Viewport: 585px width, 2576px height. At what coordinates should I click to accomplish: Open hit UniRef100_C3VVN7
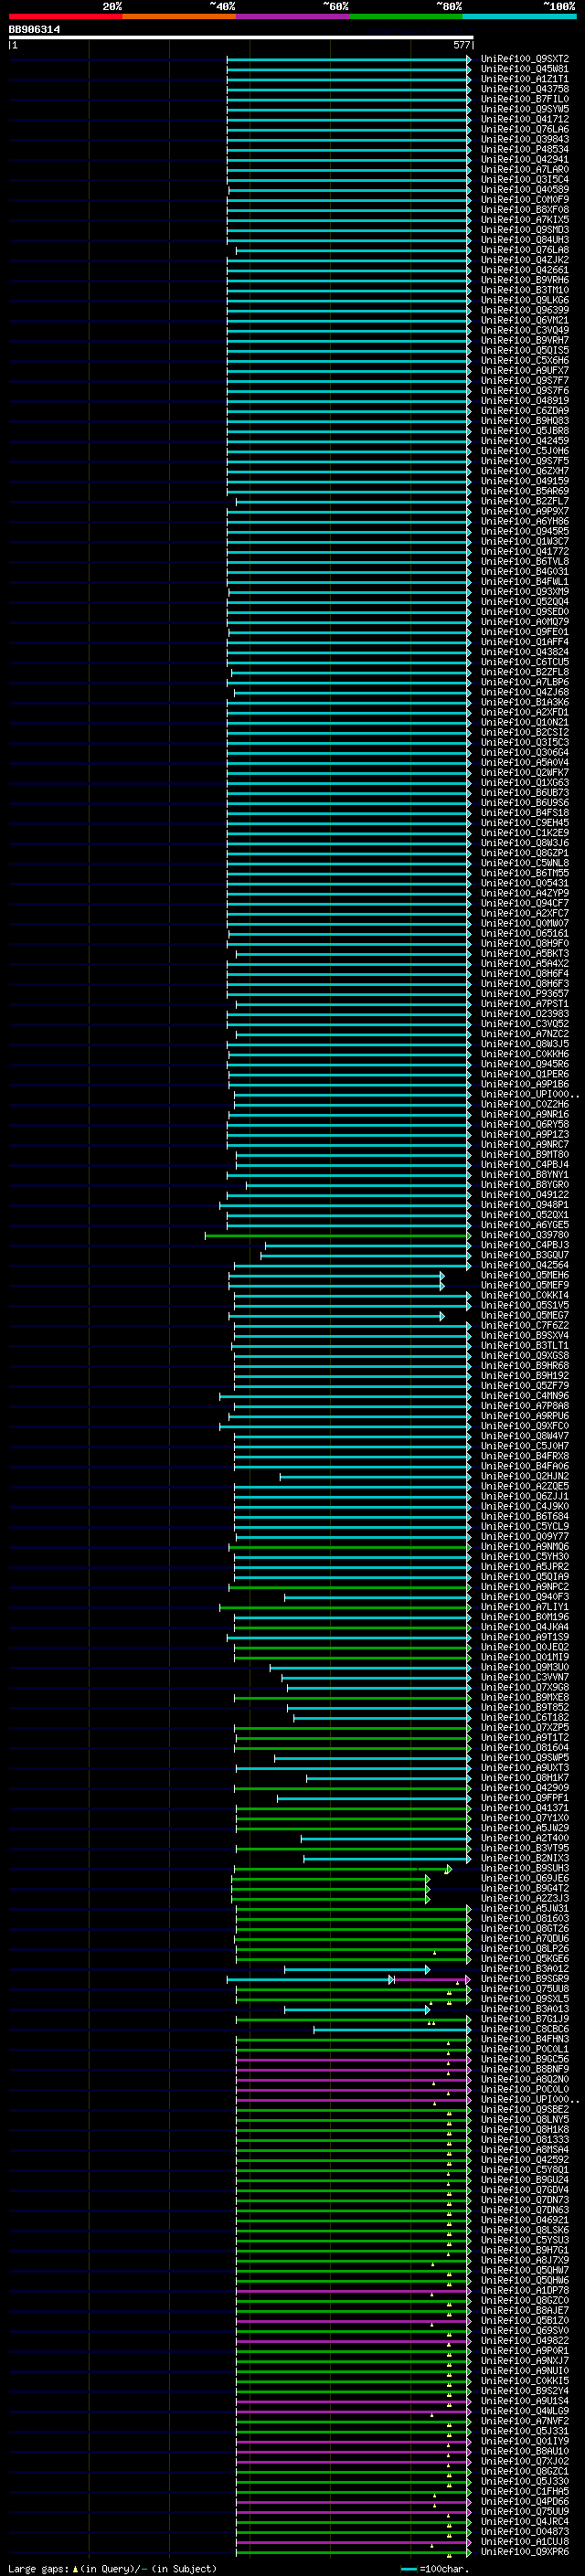pos(525,1677)
